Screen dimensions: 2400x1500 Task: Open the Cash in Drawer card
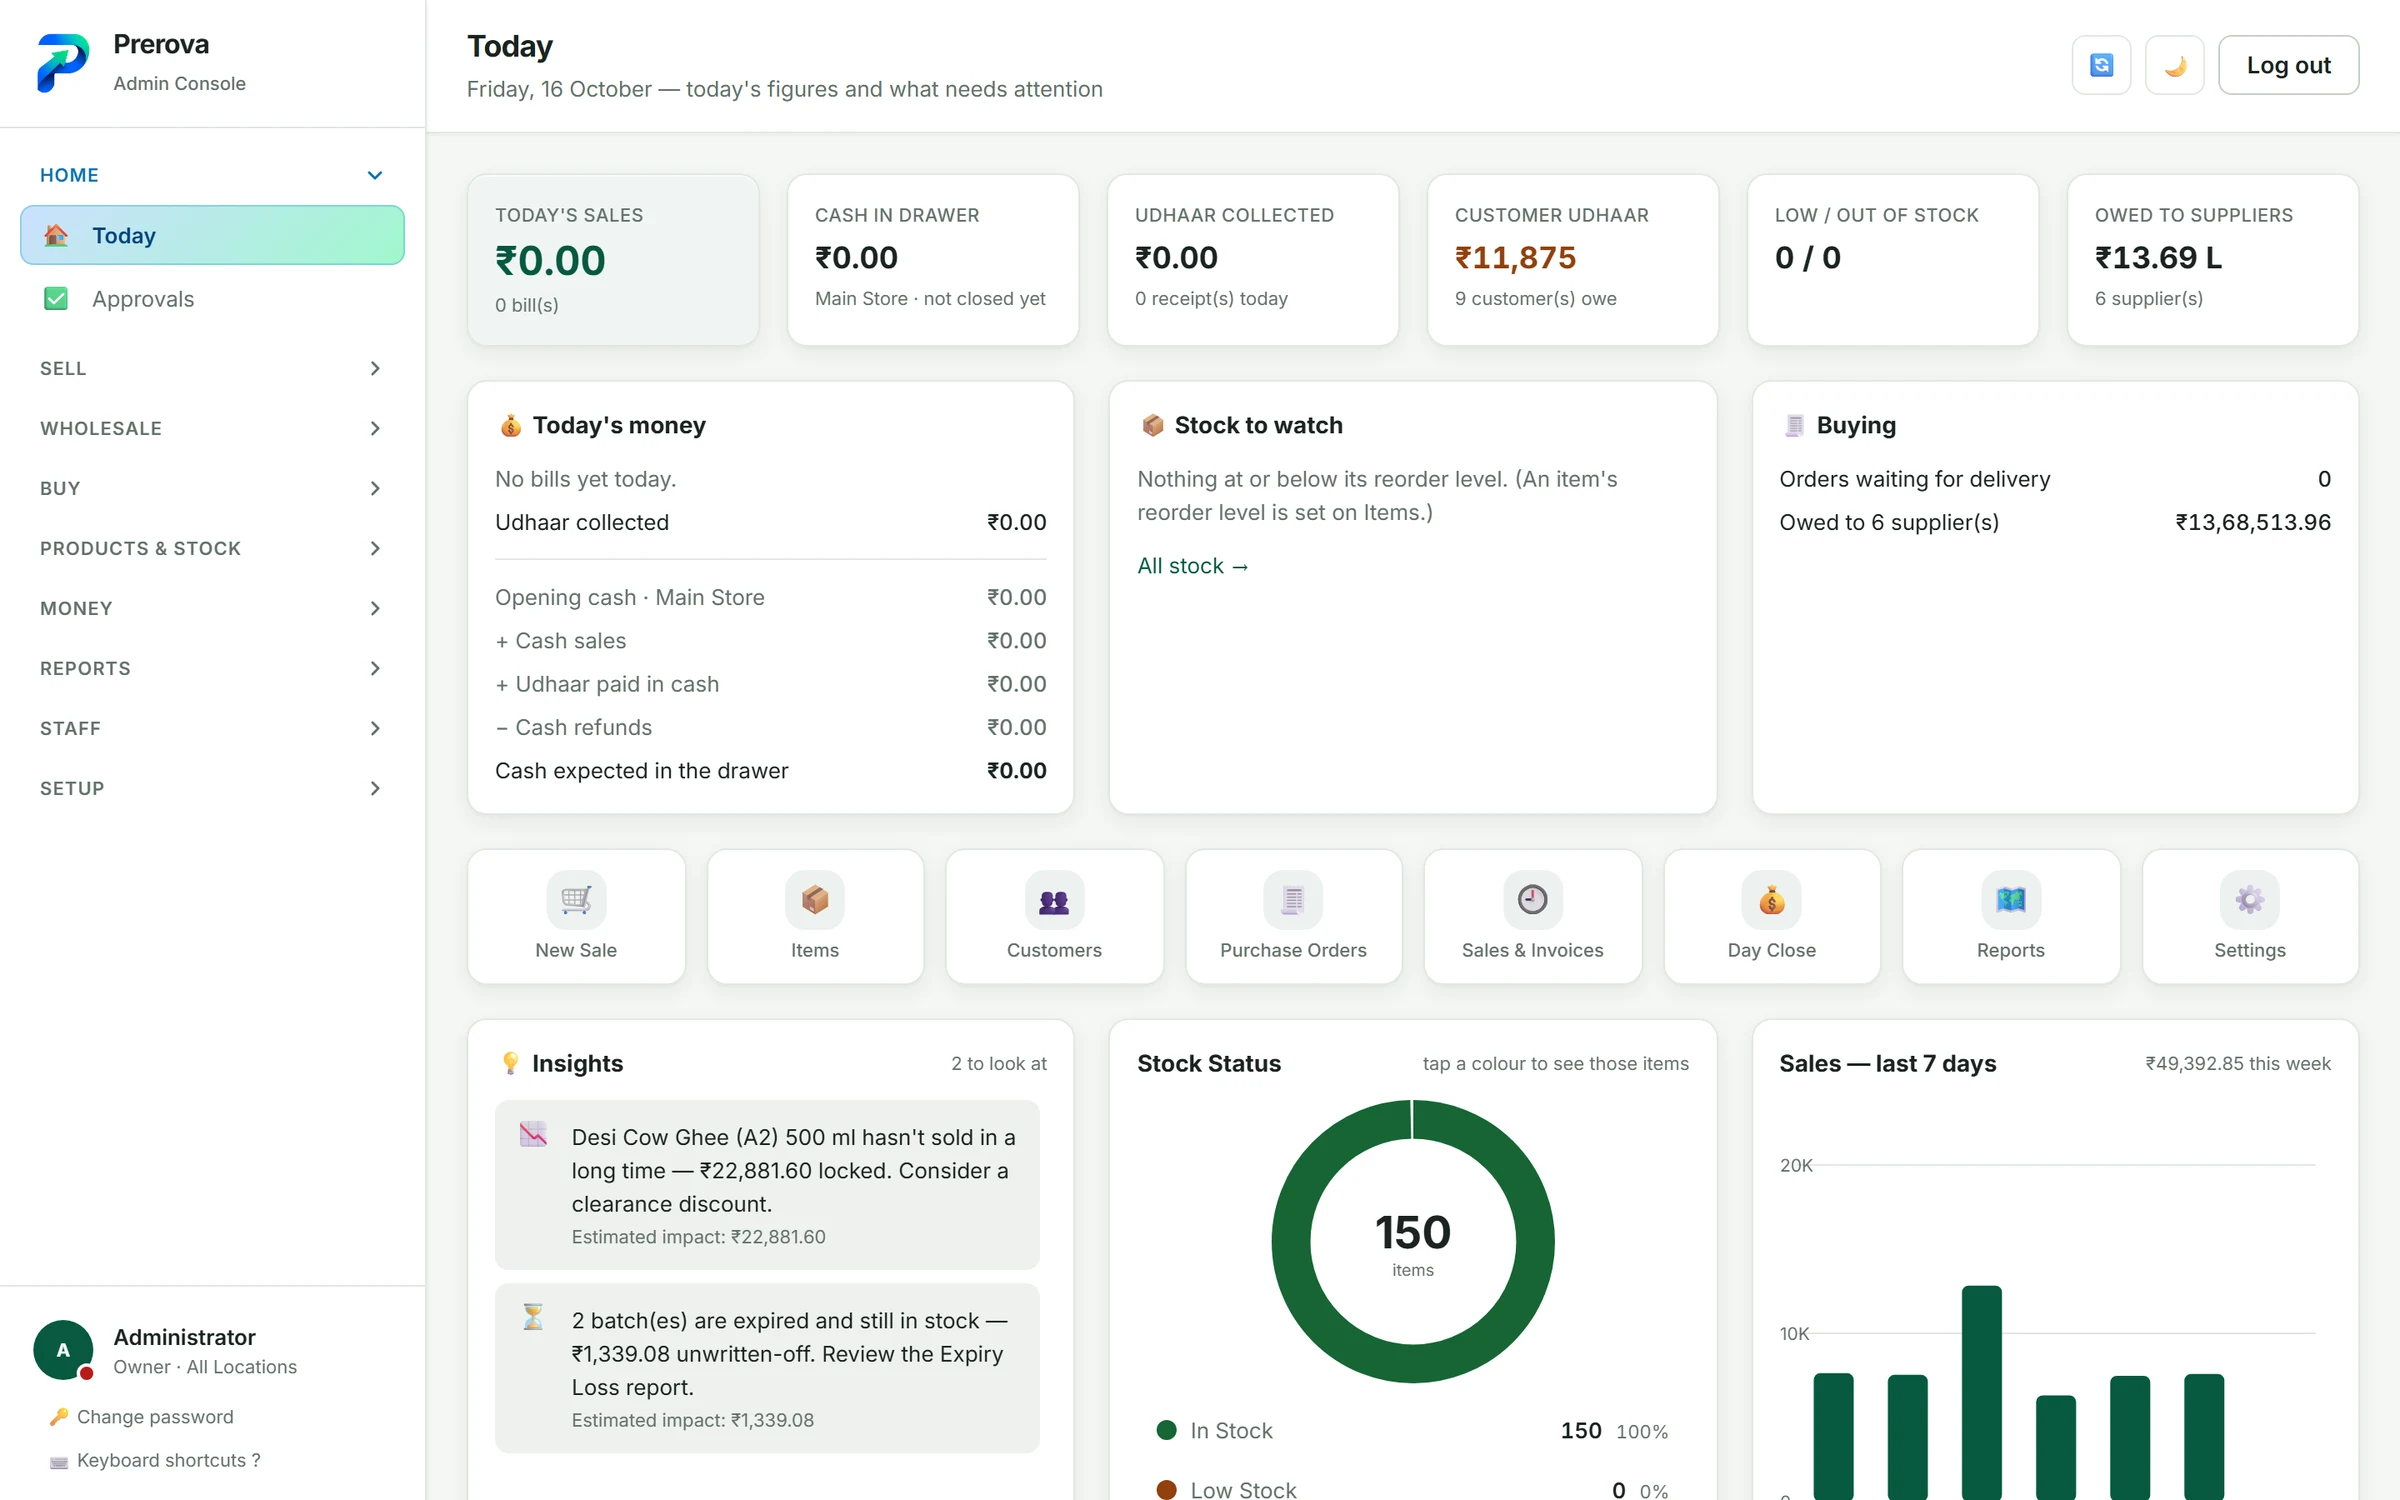[x=933, y=260]
